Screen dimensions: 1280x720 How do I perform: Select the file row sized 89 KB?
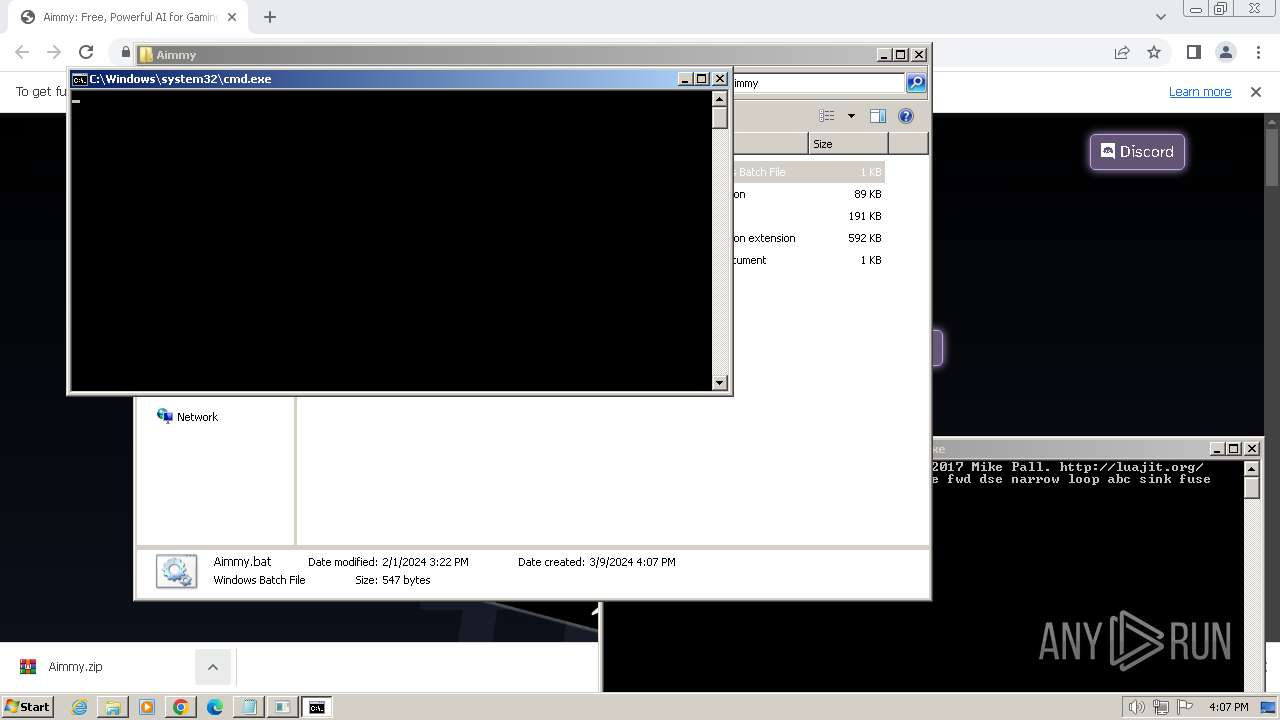808,194
